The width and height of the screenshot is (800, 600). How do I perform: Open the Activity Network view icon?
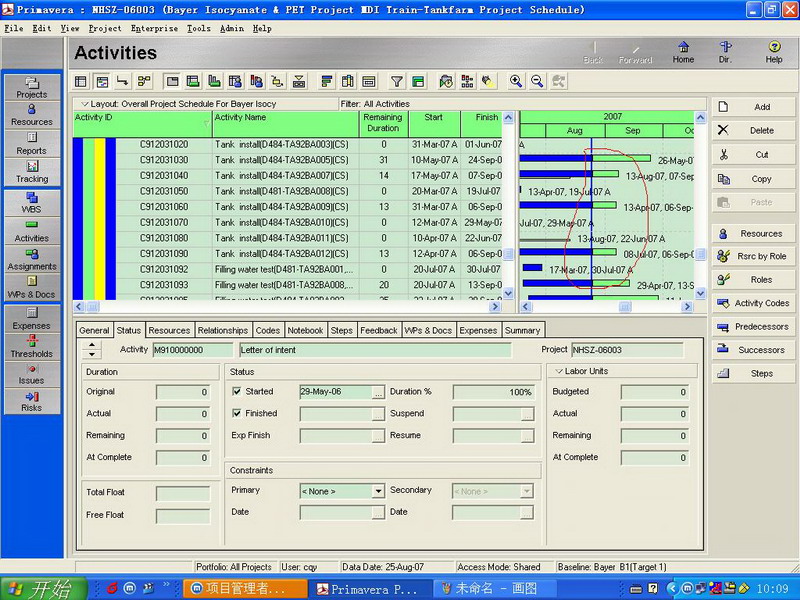click(x=144, y=82)
